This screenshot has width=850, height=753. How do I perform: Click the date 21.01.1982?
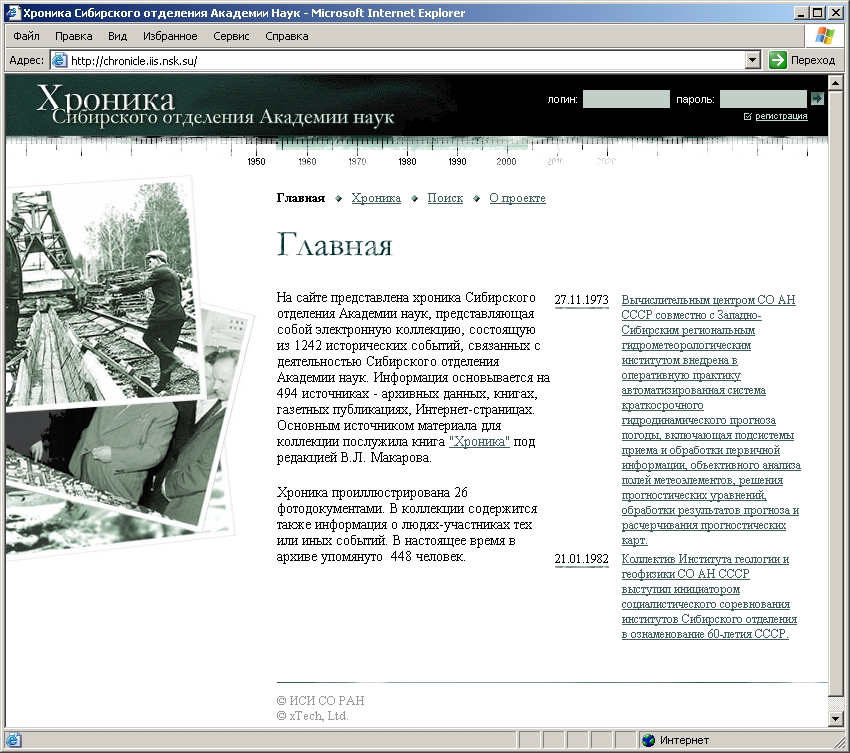[x=581, y=559]
